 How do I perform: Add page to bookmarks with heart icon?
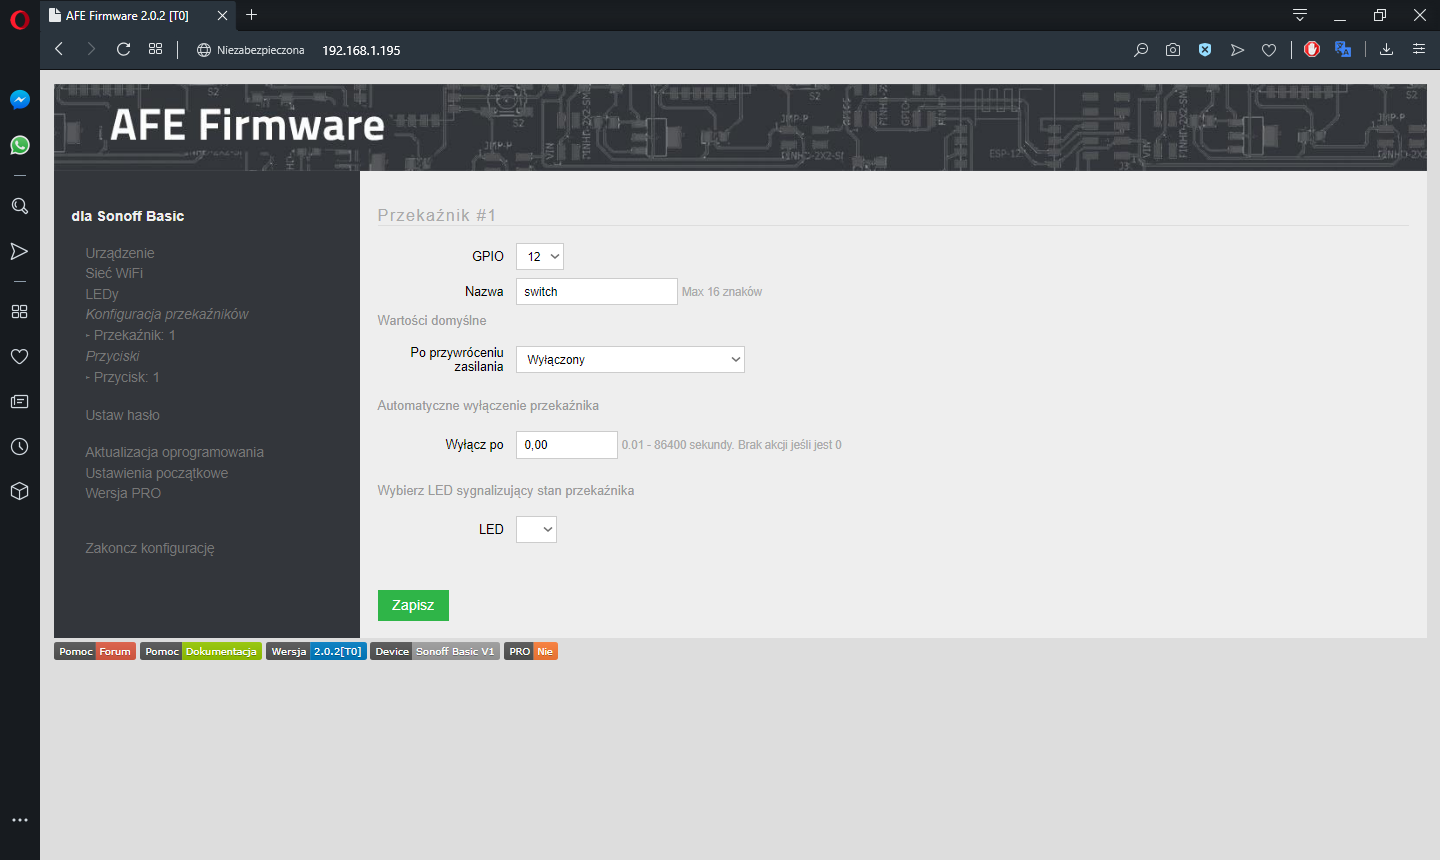pyautogui.click(x=1269, y=50)
